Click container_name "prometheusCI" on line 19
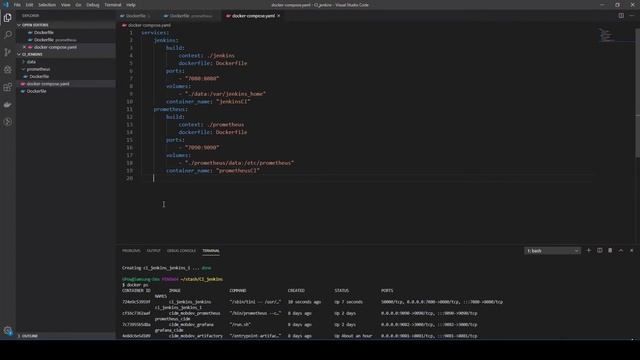This screenshot has width=640, height=360. coord(213,171)
